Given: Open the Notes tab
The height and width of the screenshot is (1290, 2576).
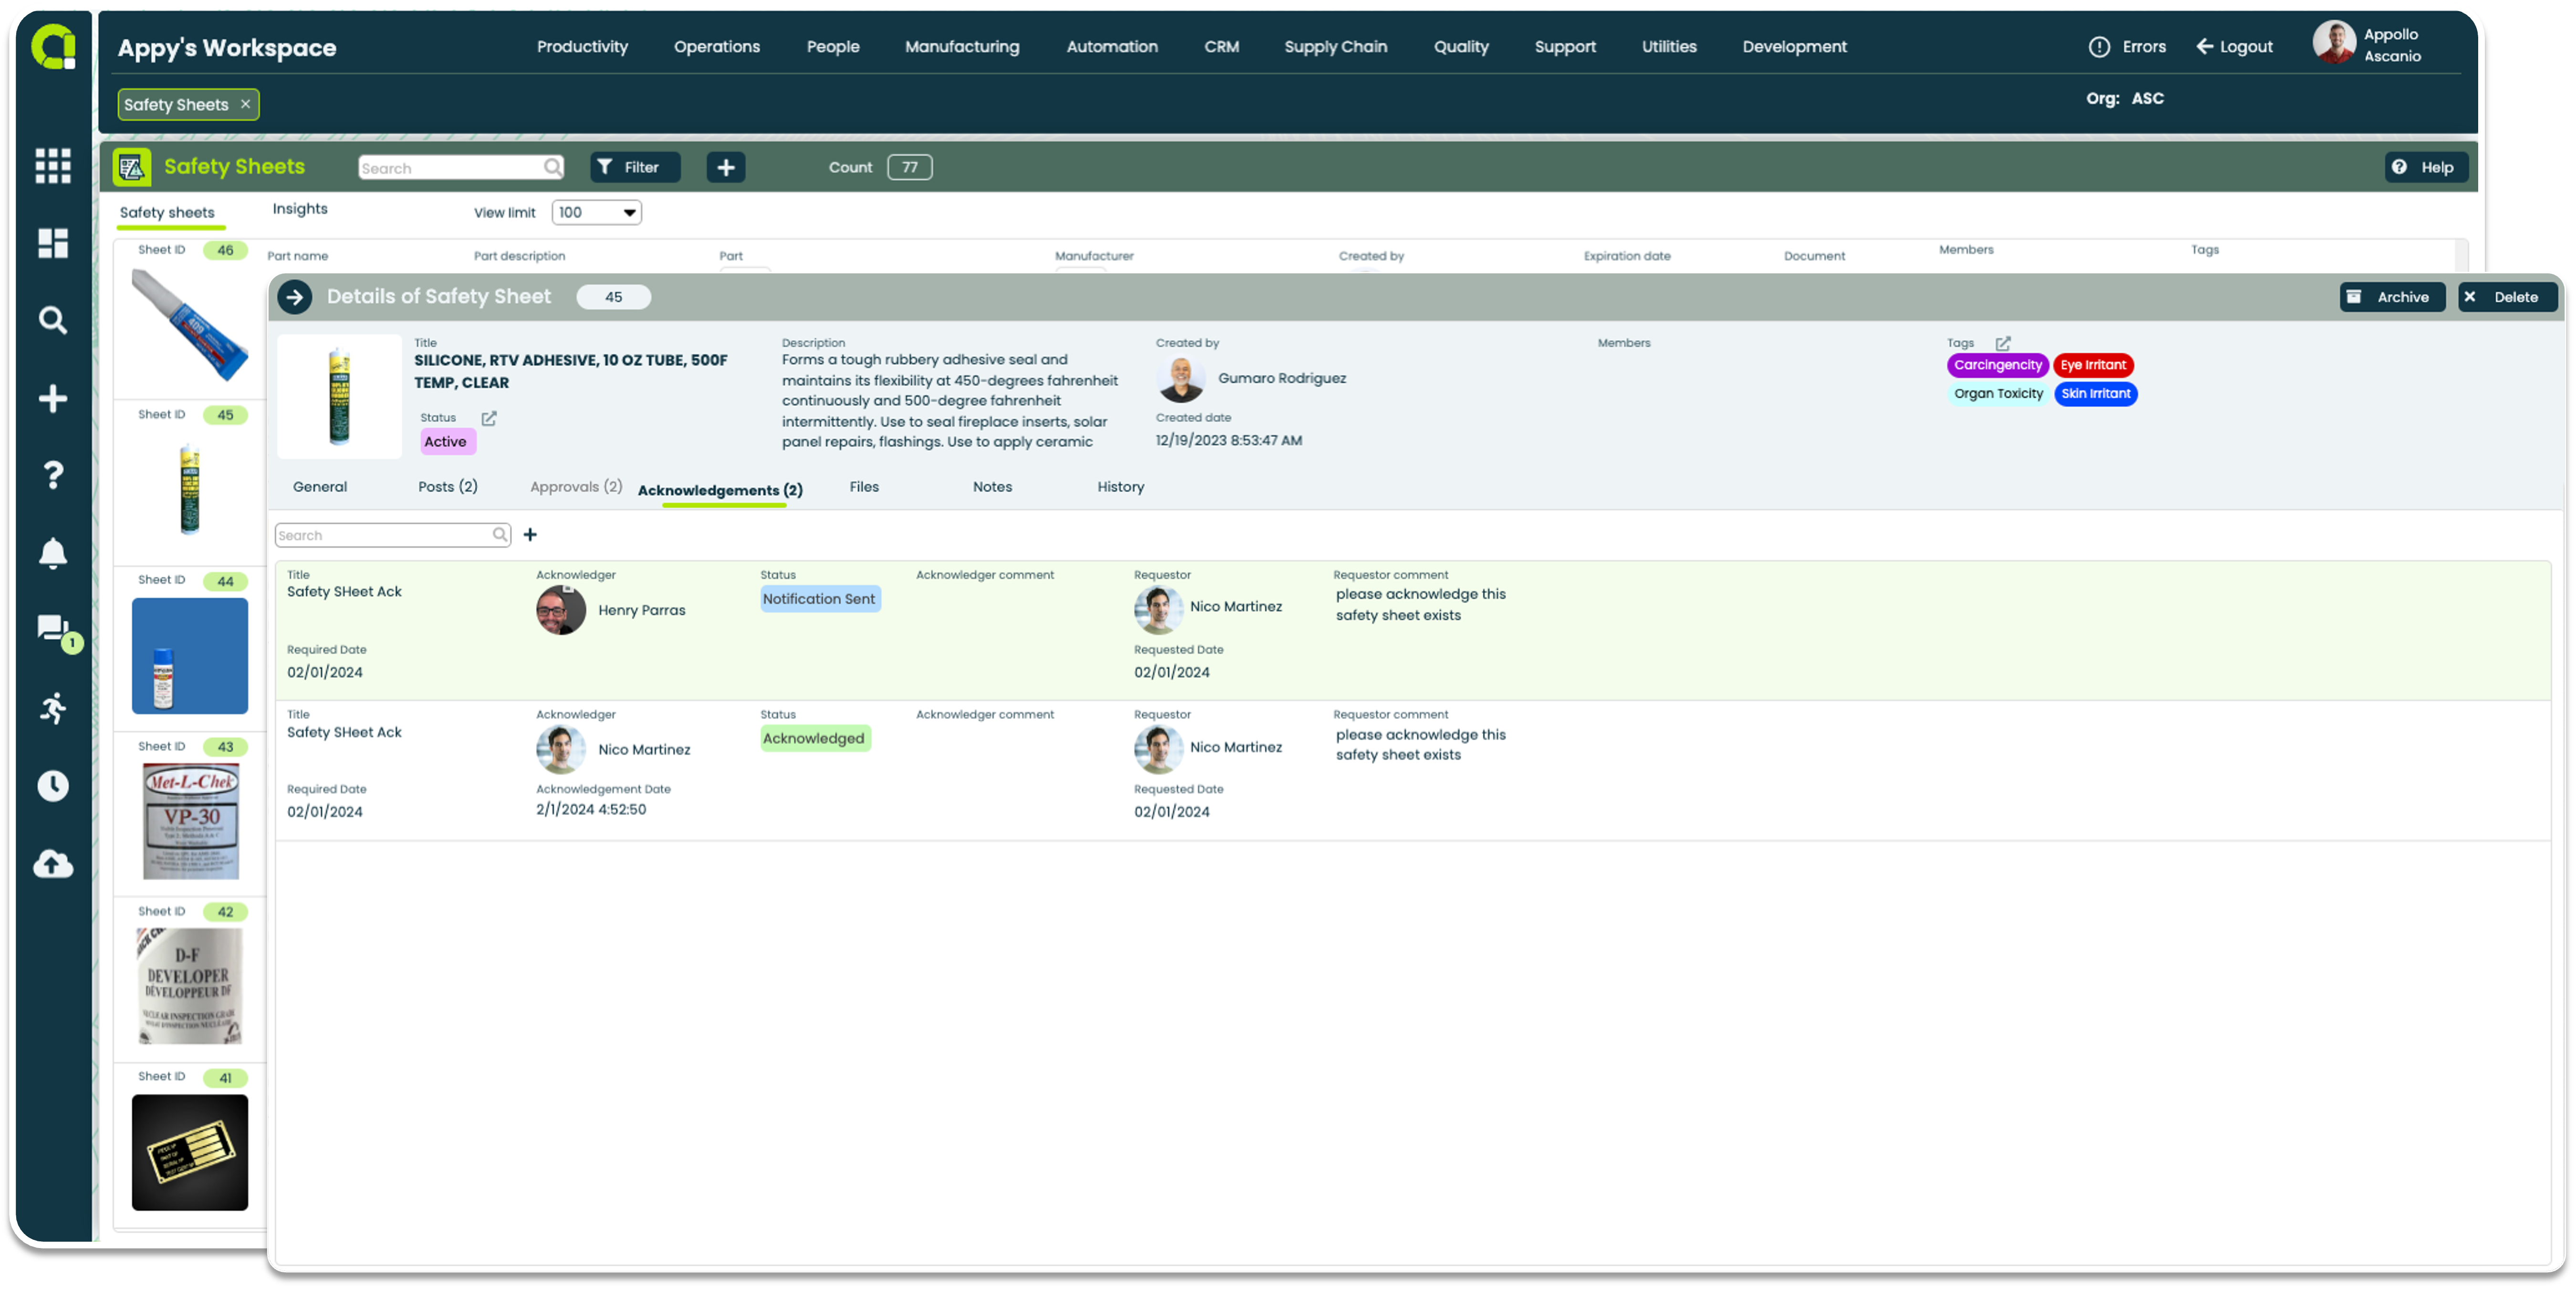Looking at the screenshot, I should coord(992,487).
